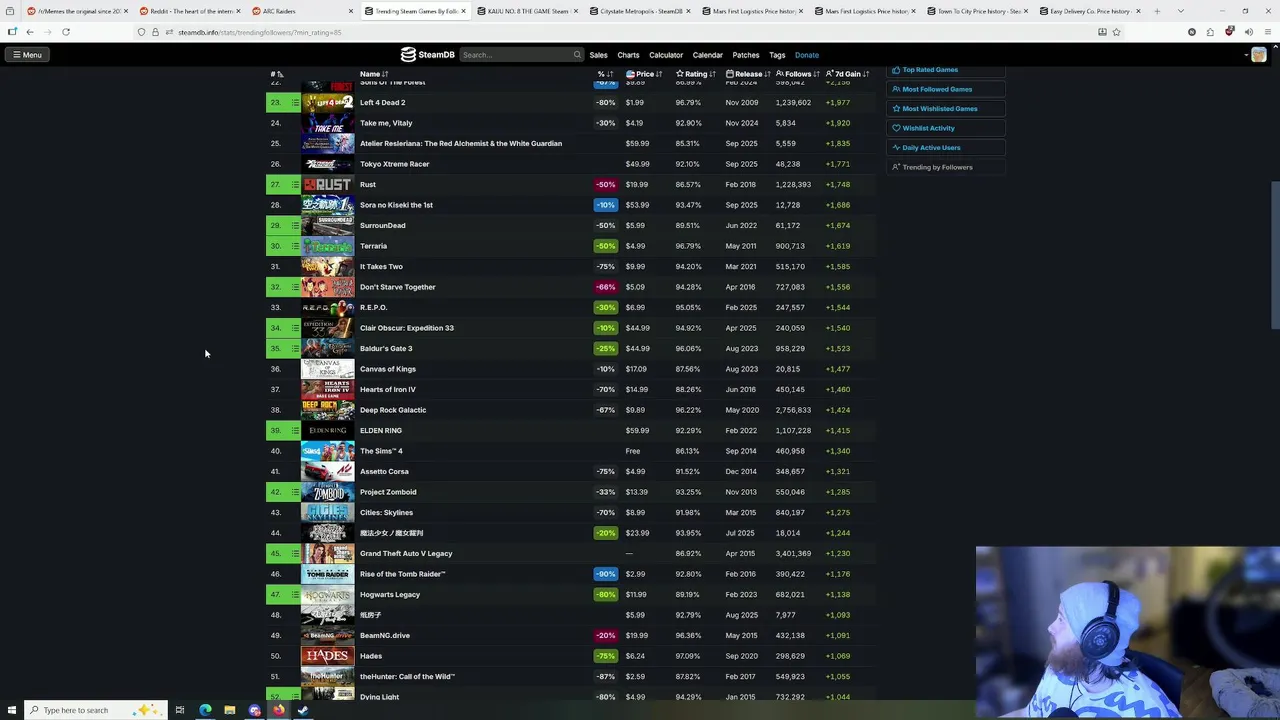Open Most Followed Games in sidebar
1280x720 pixels.
coord(945,89)
